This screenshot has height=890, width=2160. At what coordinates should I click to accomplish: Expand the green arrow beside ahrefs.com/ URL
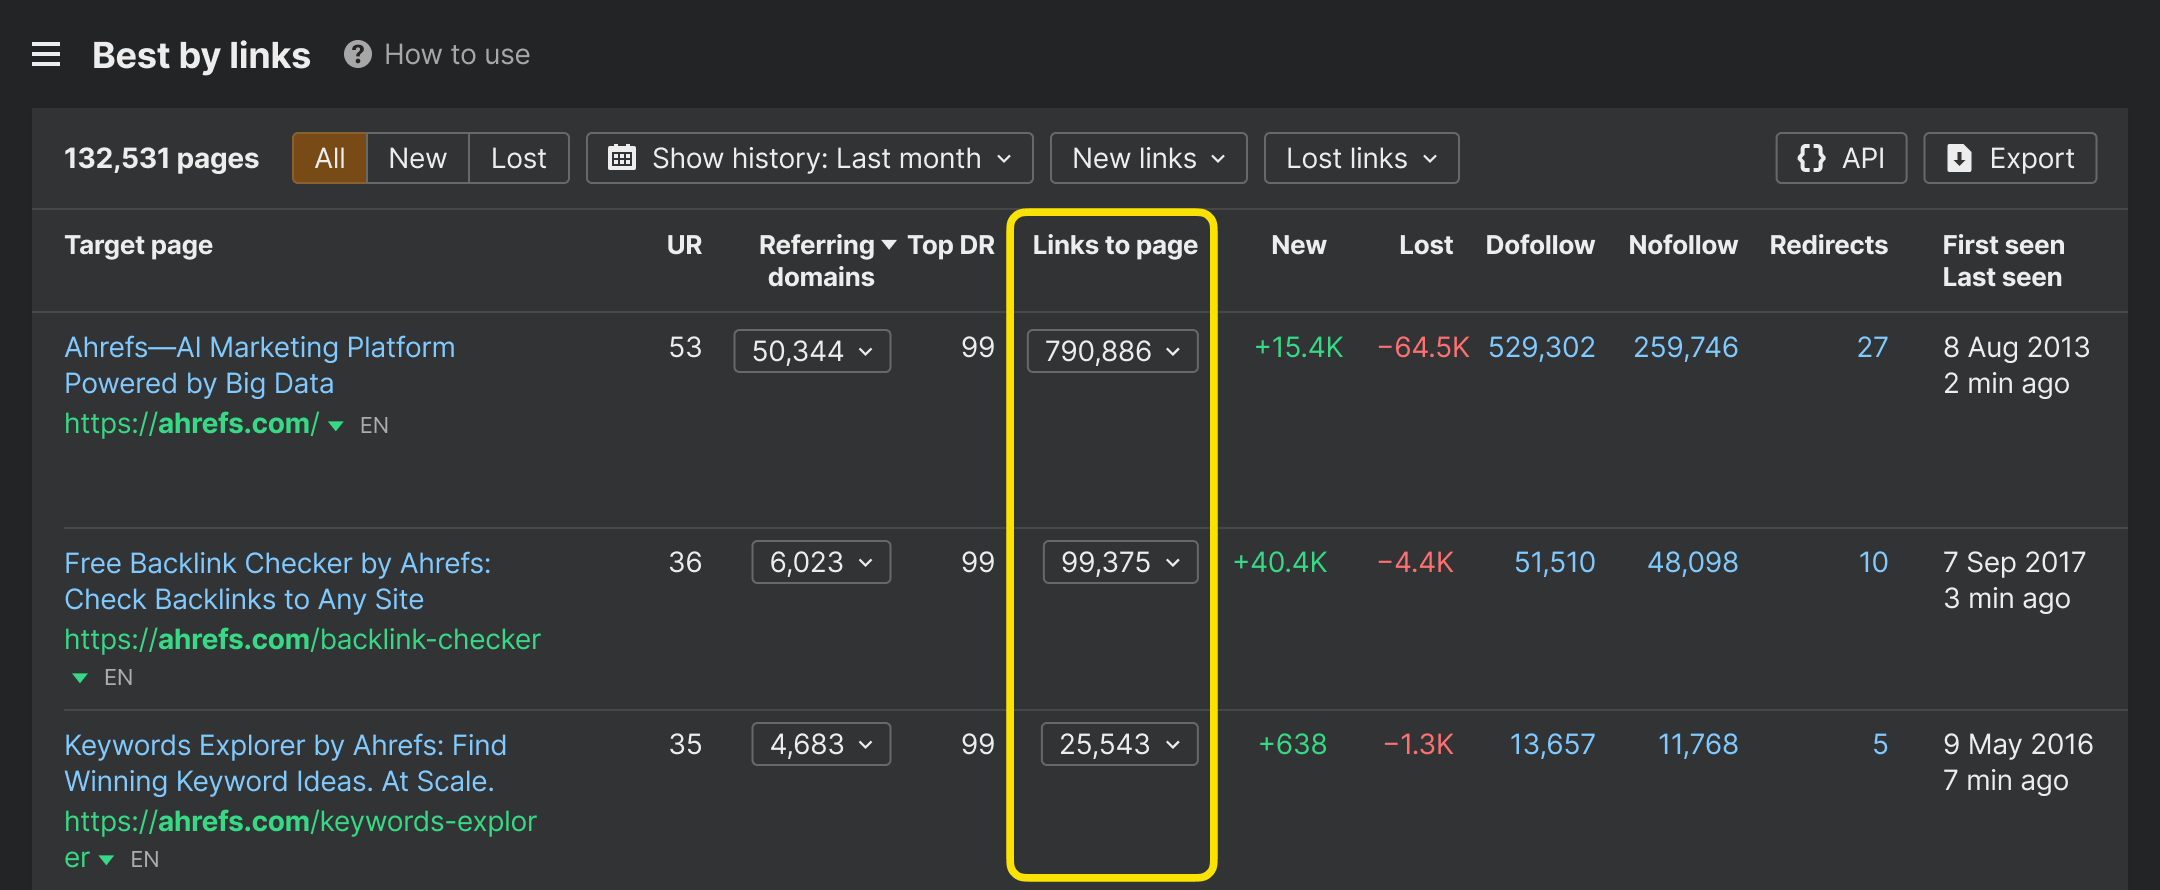pyautogui.click(x=336, y=426)
